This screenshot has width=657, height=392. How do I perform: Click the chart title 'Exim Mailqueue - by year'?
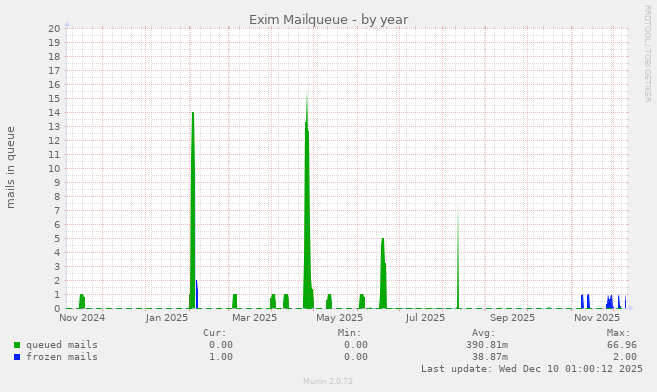[328, 20]
